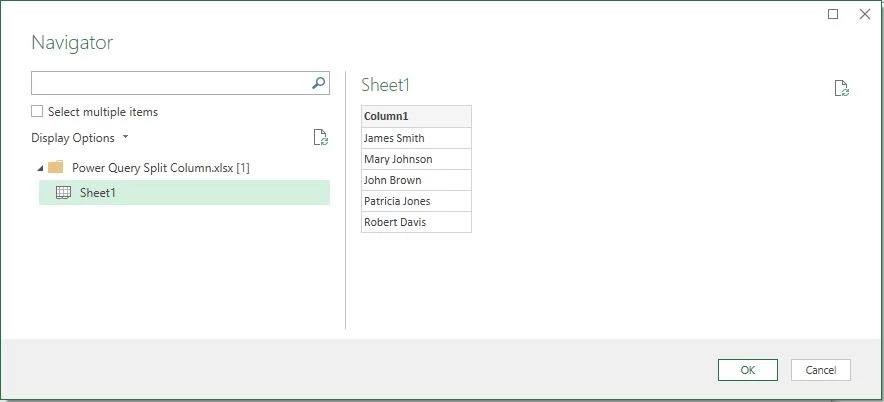Click the workbook folder icon
Viewport: 884px width, 402px height.
55,167
